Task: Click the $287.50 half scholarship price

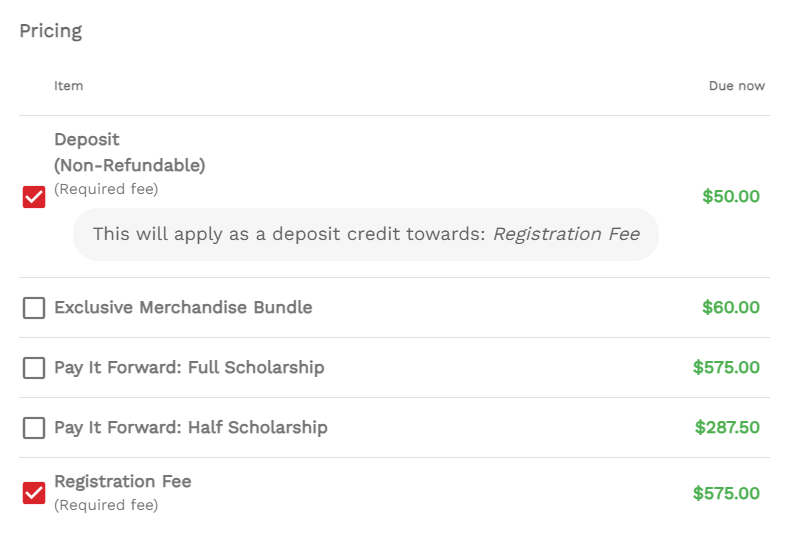Action: (727, 428)
